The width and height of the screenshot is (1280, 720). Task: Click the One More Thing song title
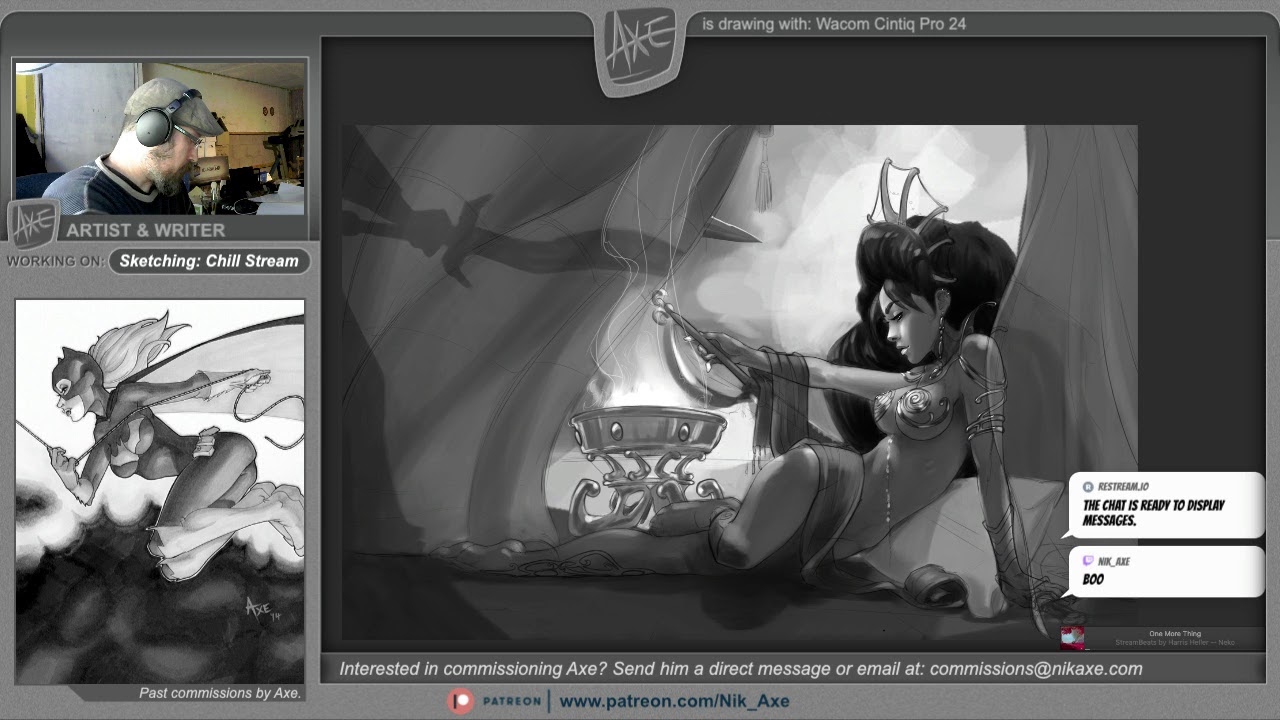click(x=1174, y=633)
